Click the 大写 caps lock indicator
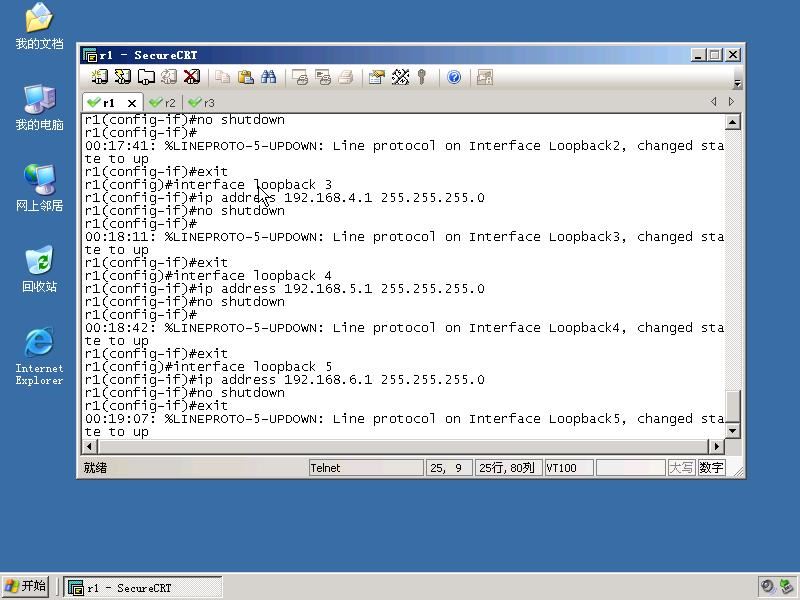 click(x=681, y=468)
